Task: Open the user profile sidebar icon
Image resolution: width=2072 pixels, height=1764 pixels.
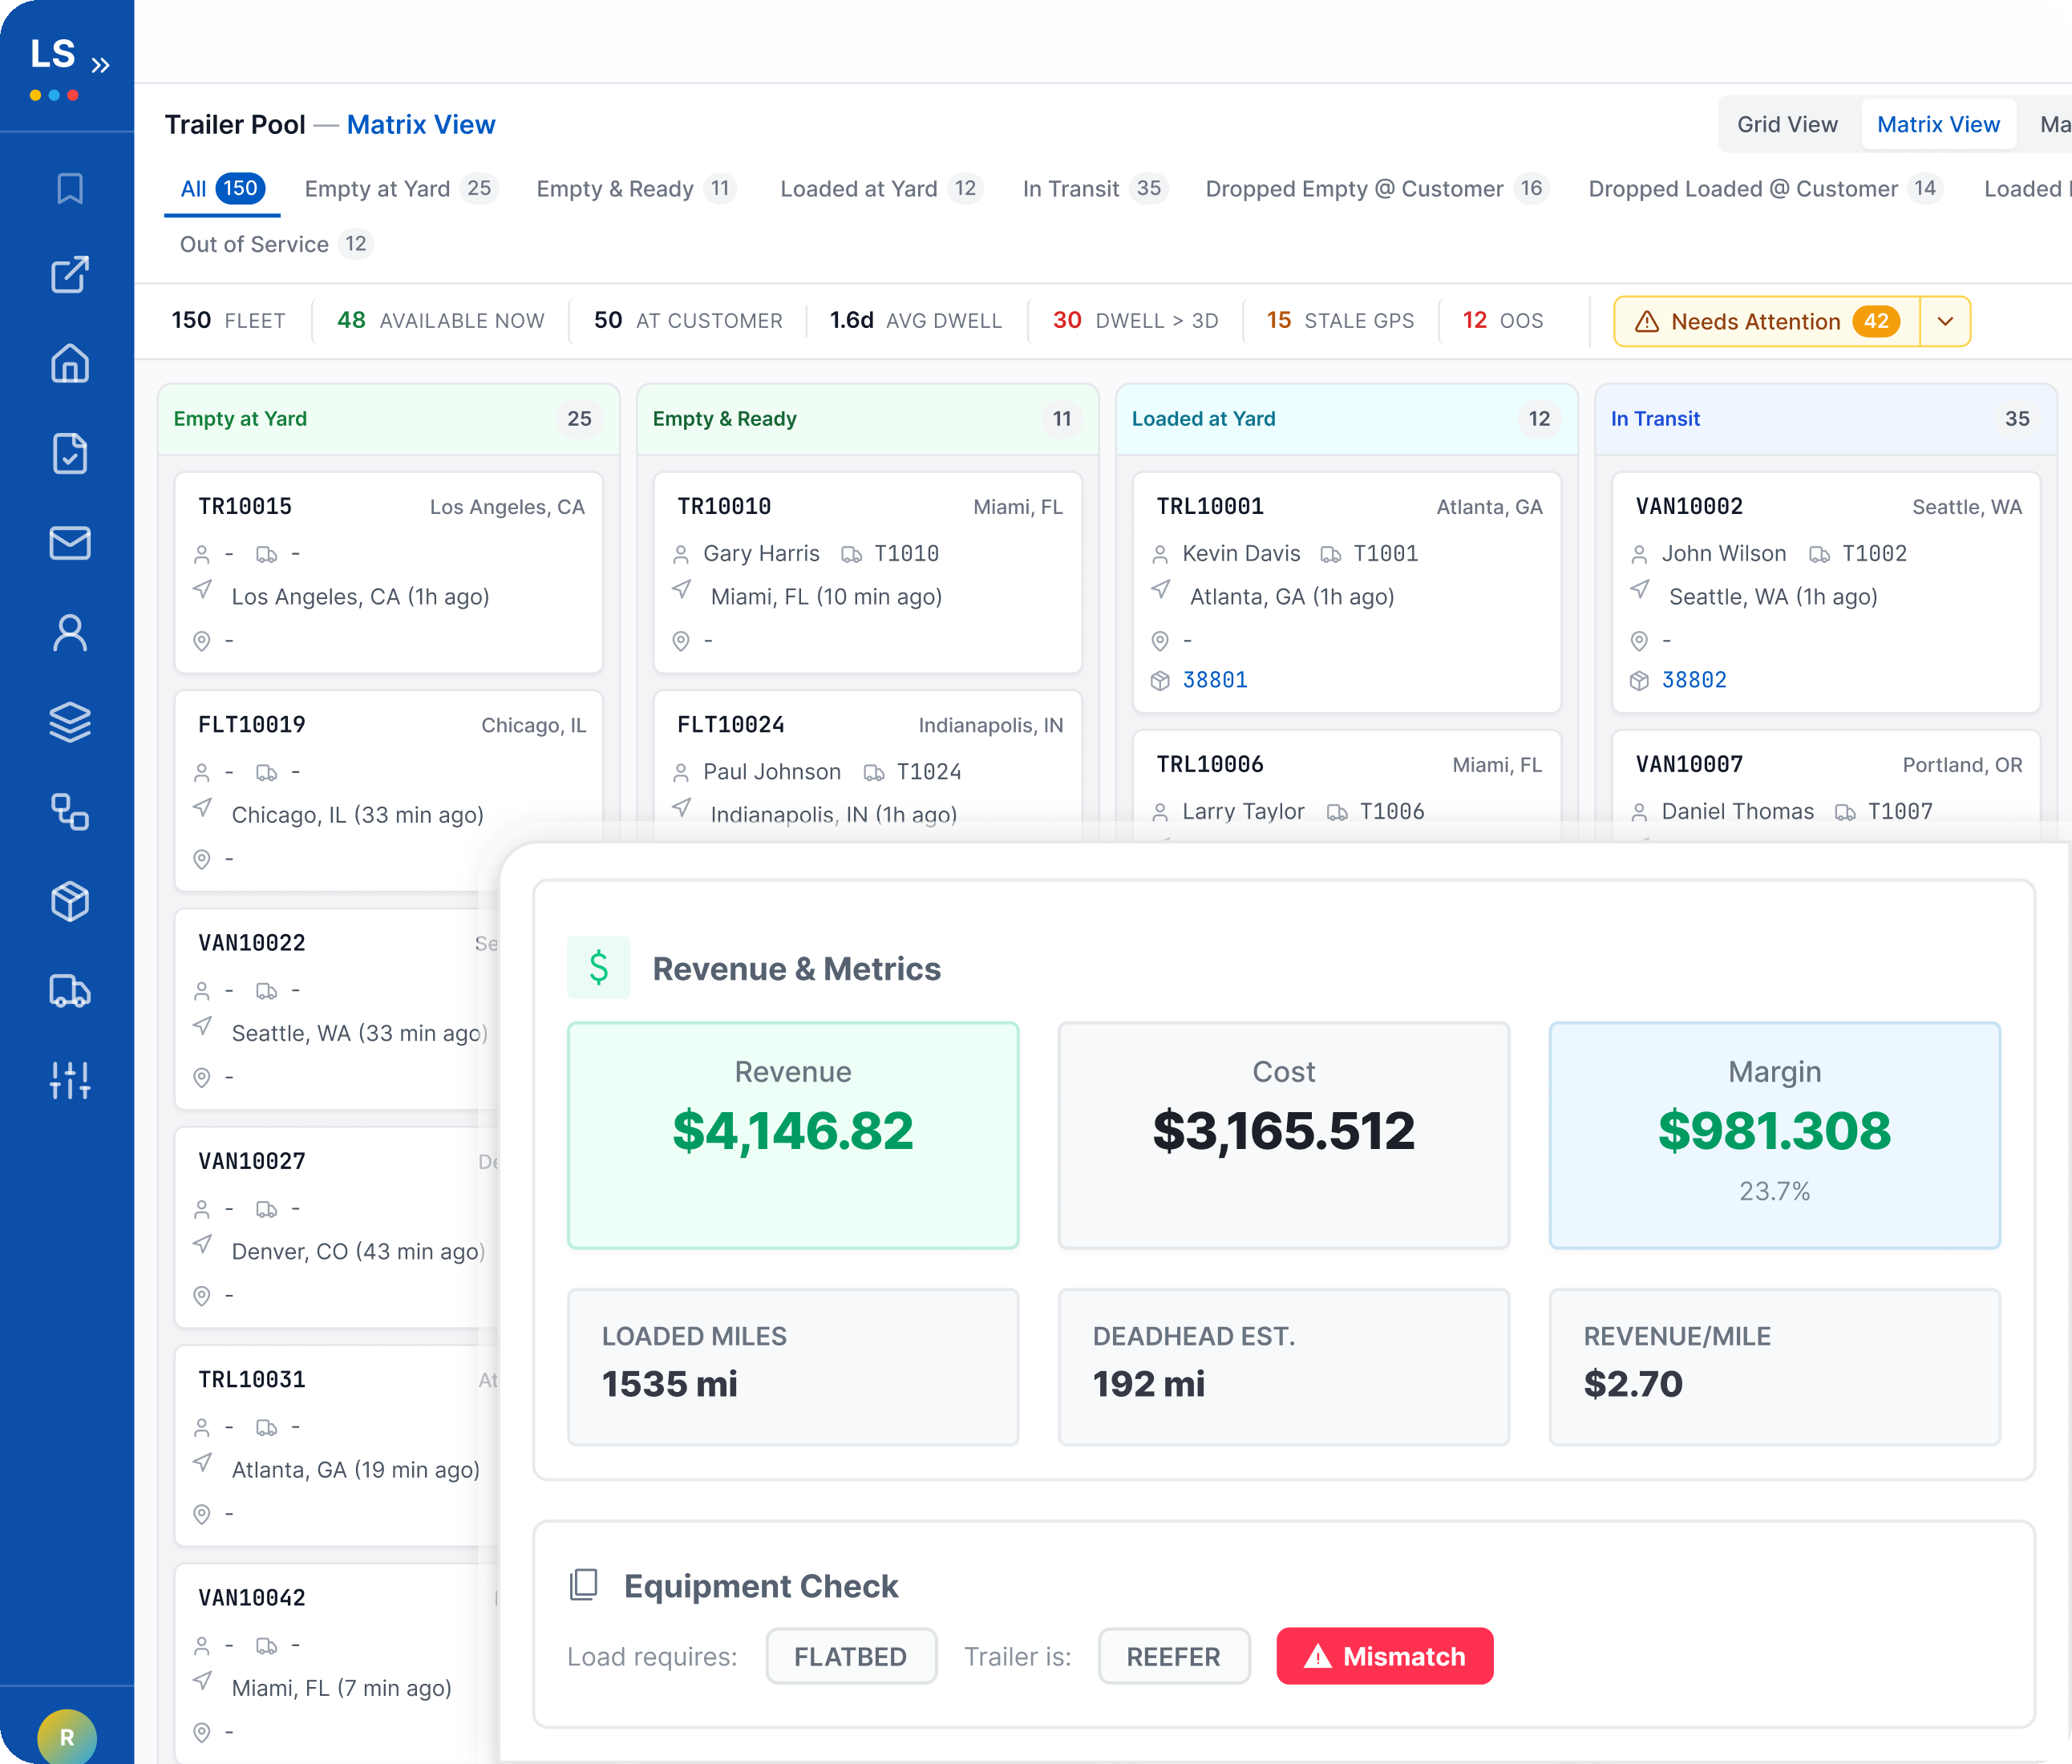Action: click(70, 633)
